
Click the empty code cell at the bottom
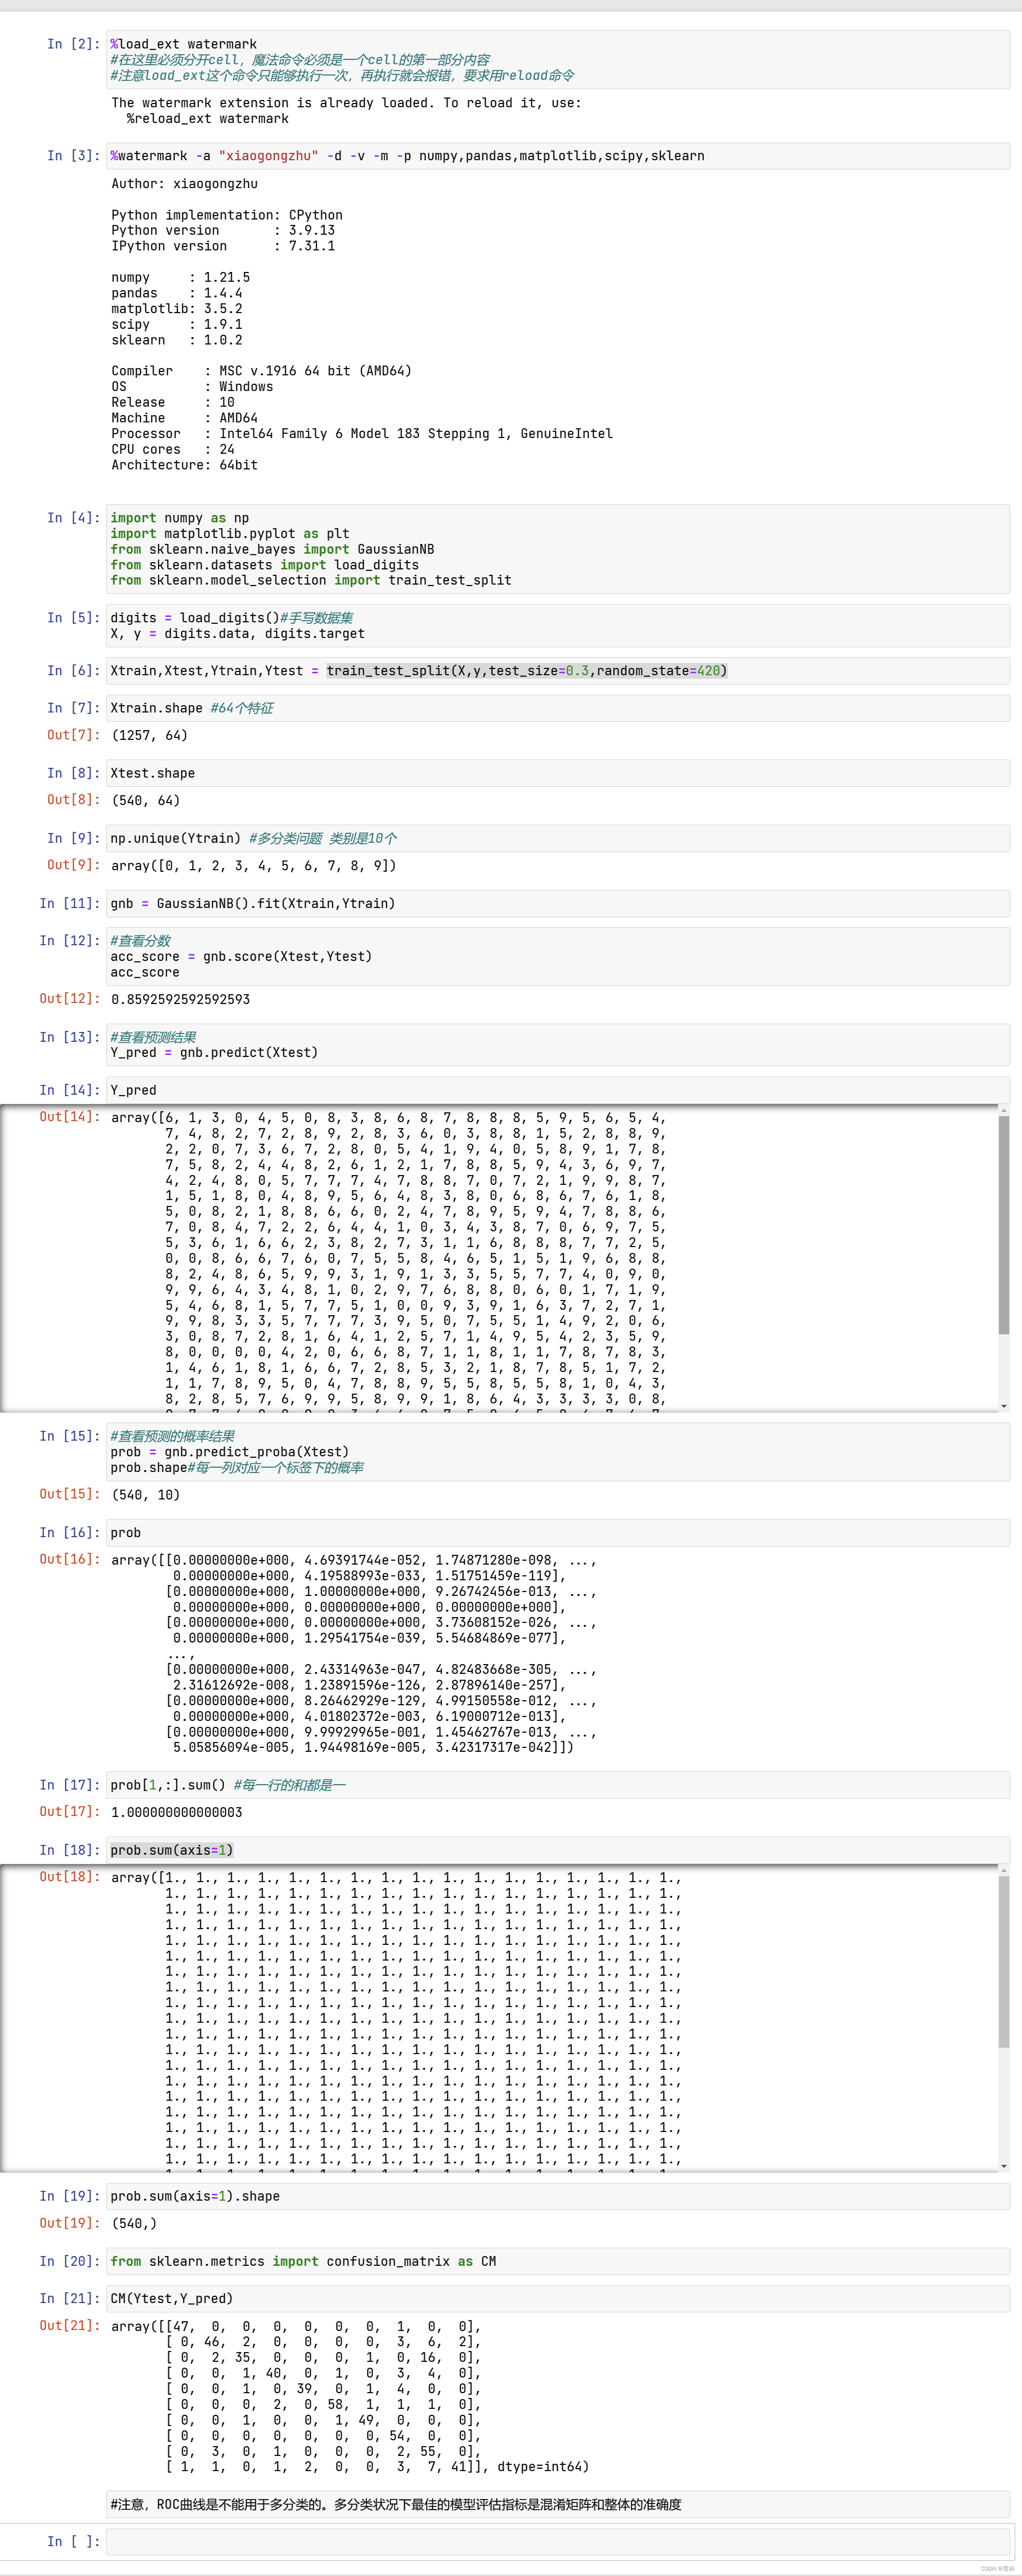coord(558,2541)
